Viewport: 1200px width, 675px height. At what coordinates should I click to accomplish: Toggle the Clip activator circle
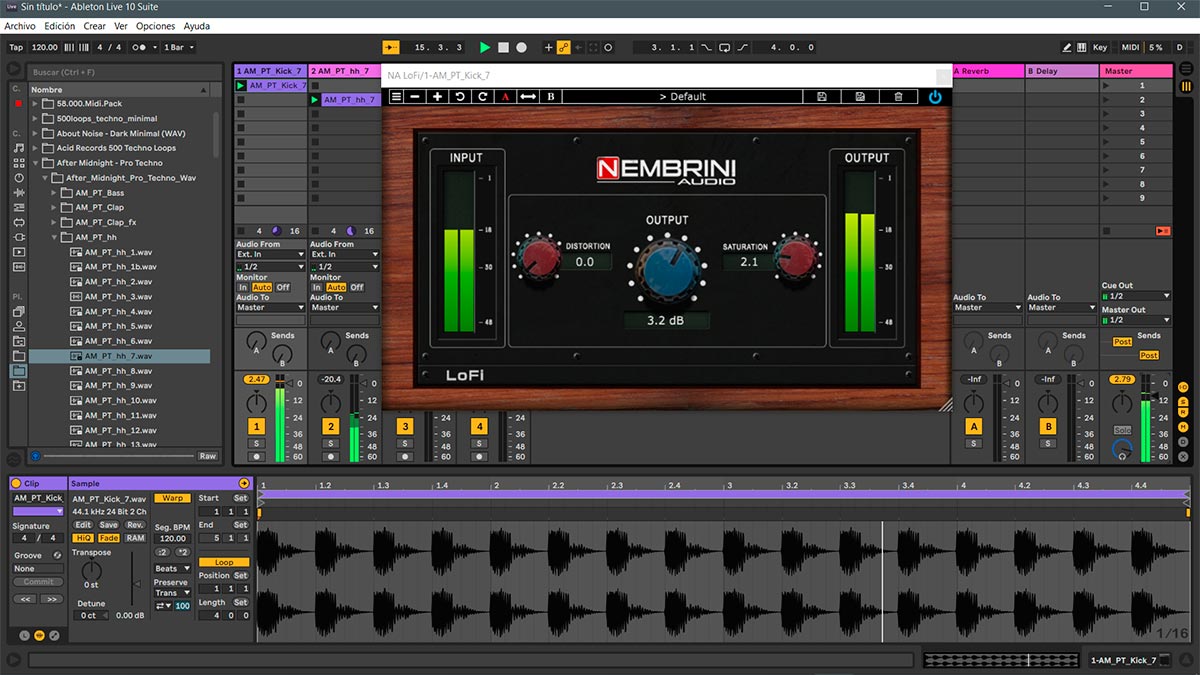click(x=15, y=484)
